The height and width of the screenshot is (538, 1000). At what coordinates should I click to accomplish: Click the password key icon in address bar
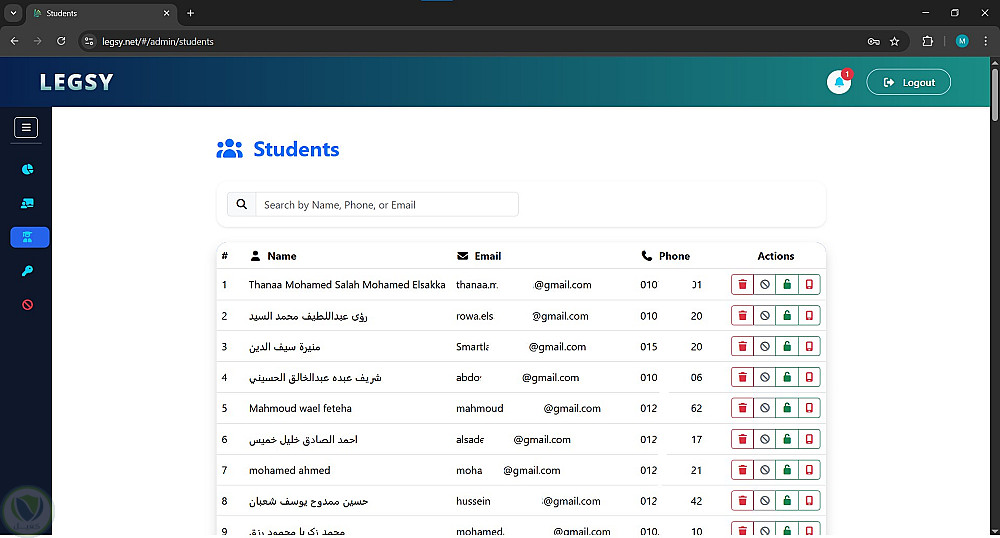(x=874, y=41)
